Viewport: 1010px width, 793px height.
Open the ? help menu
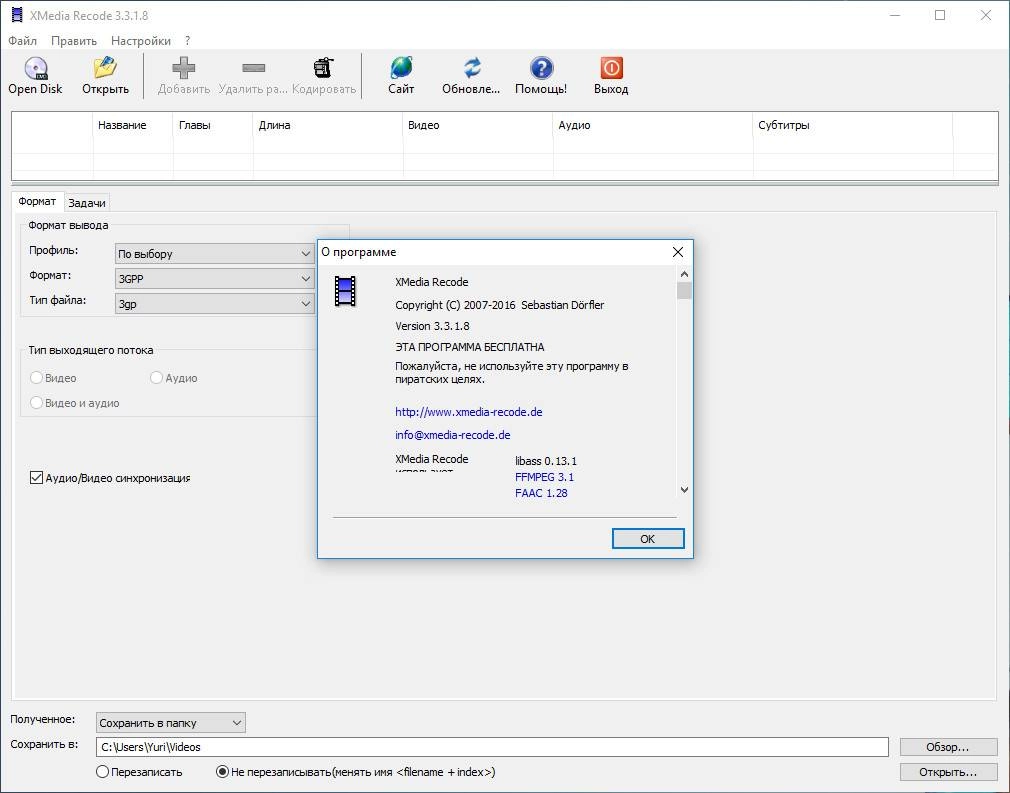click(187, 41)
